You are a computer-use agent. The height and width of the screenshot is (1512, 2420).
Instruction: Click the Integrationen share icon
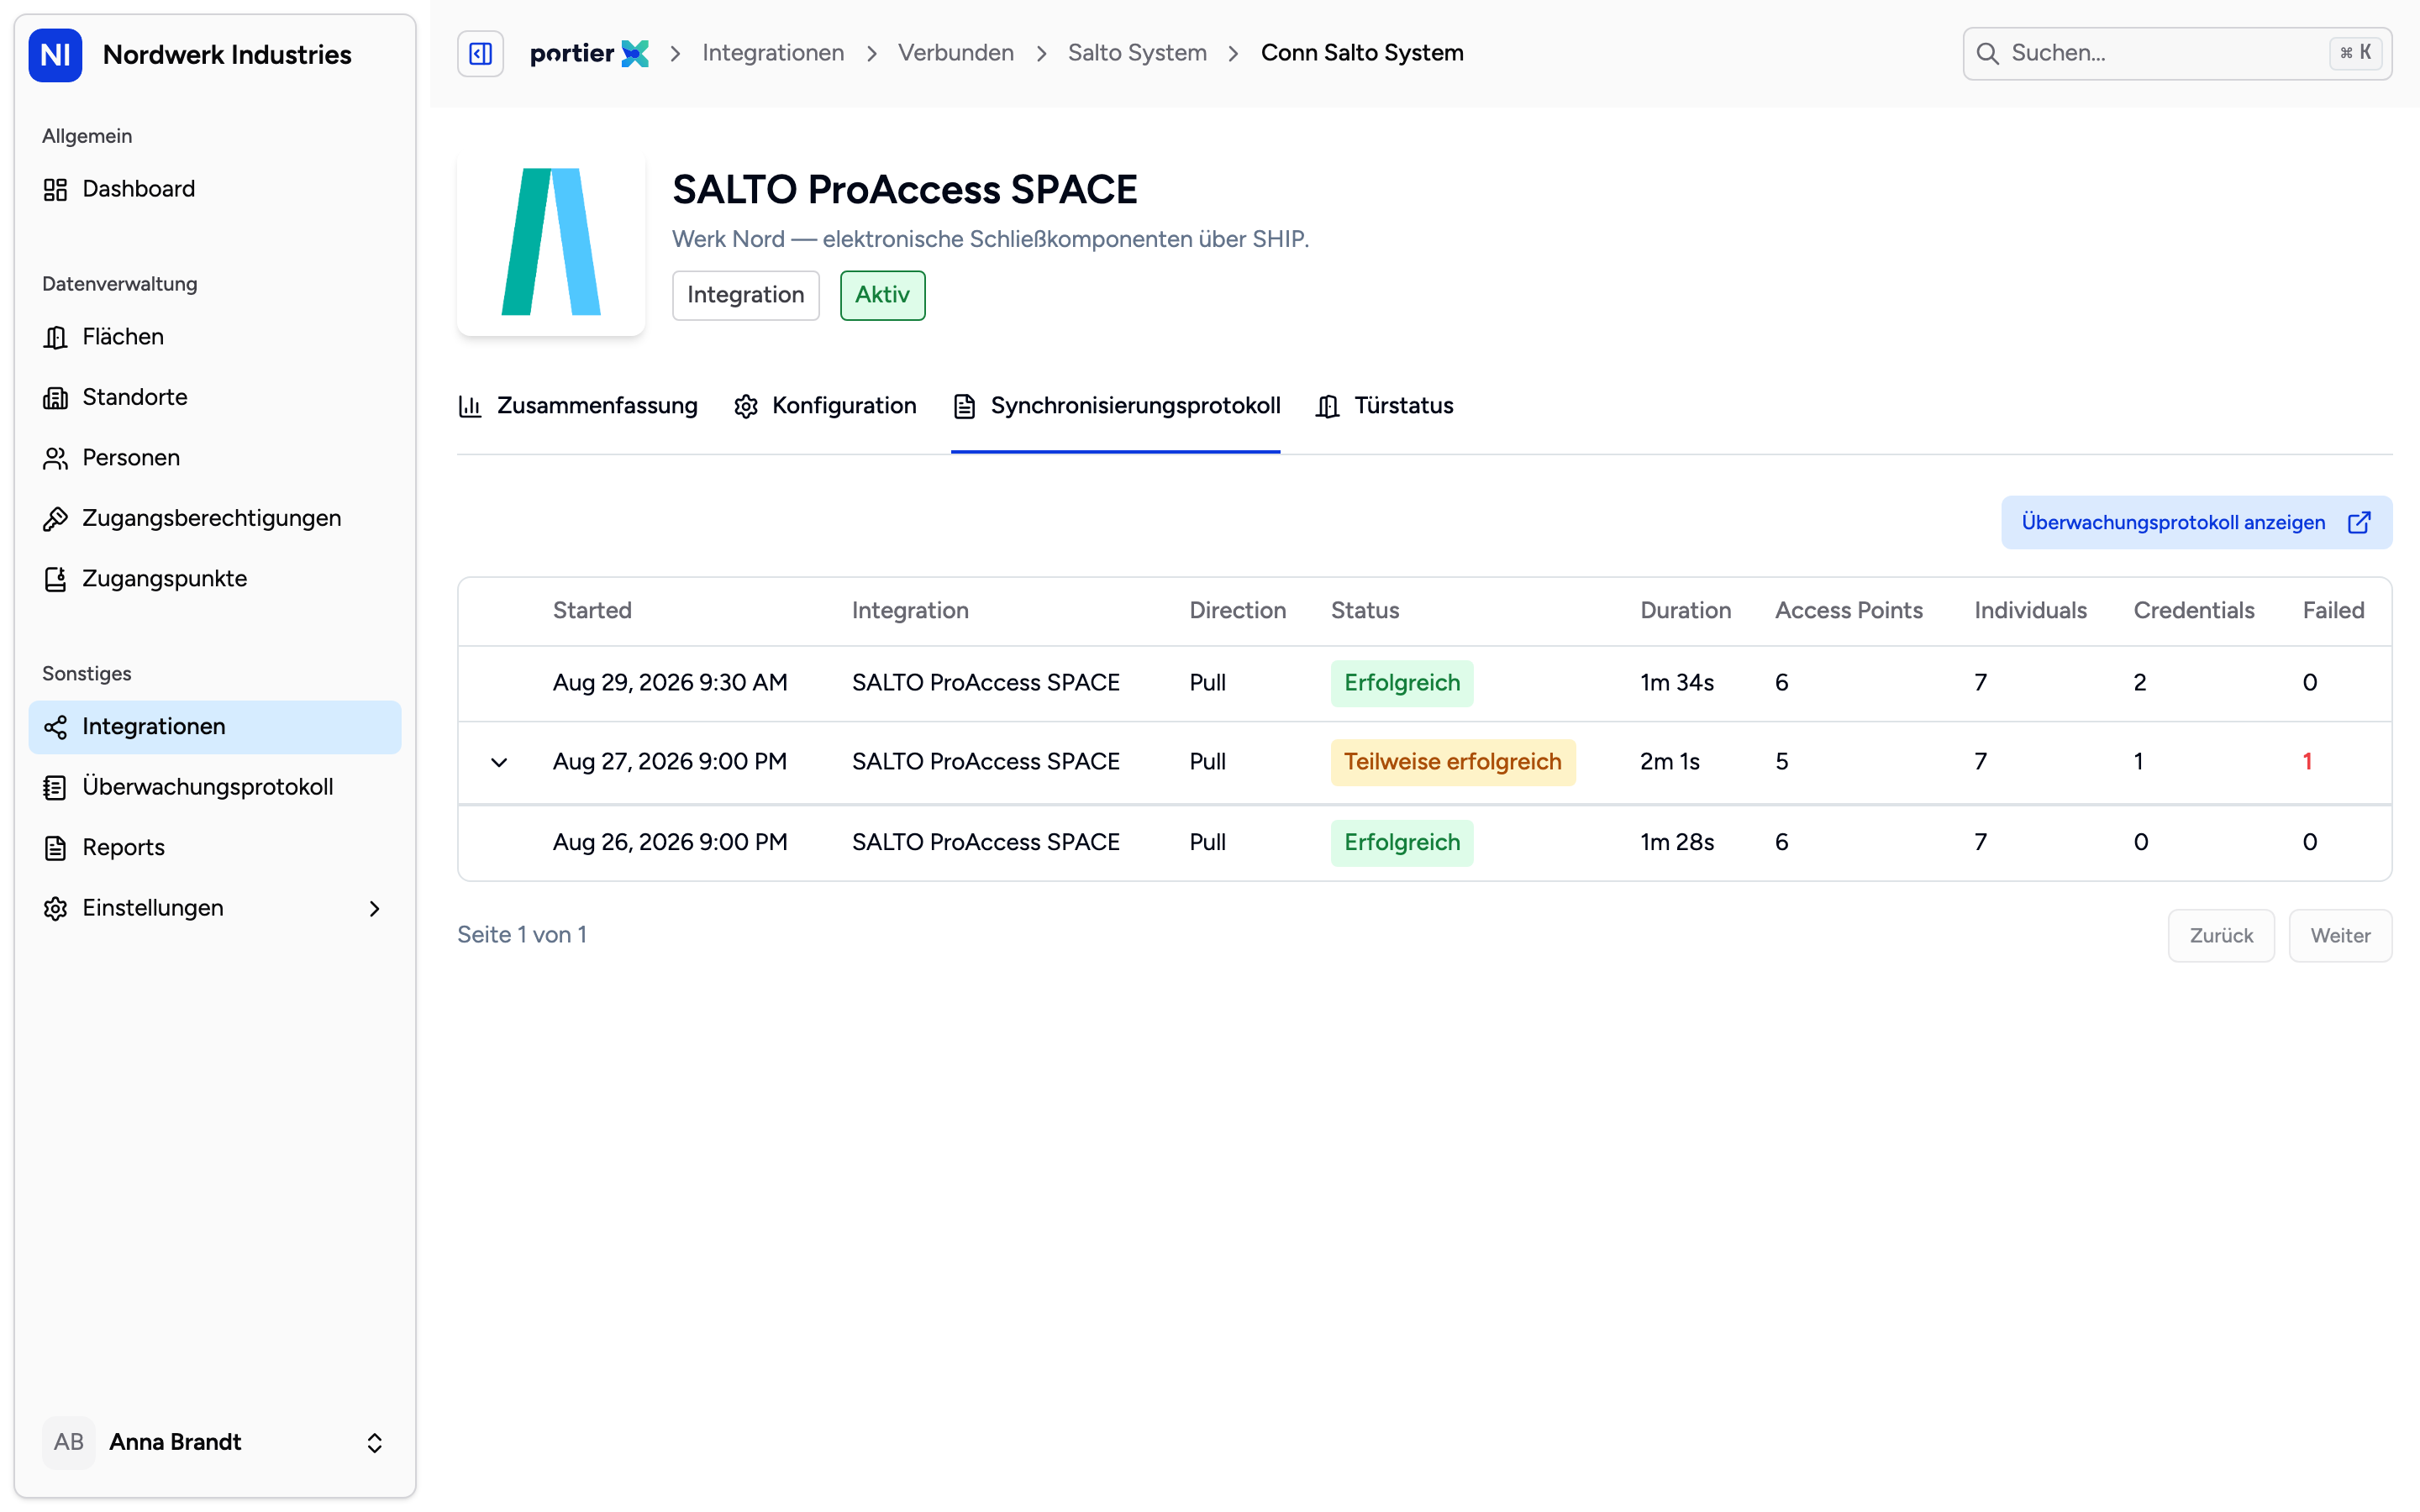point(55,727)
